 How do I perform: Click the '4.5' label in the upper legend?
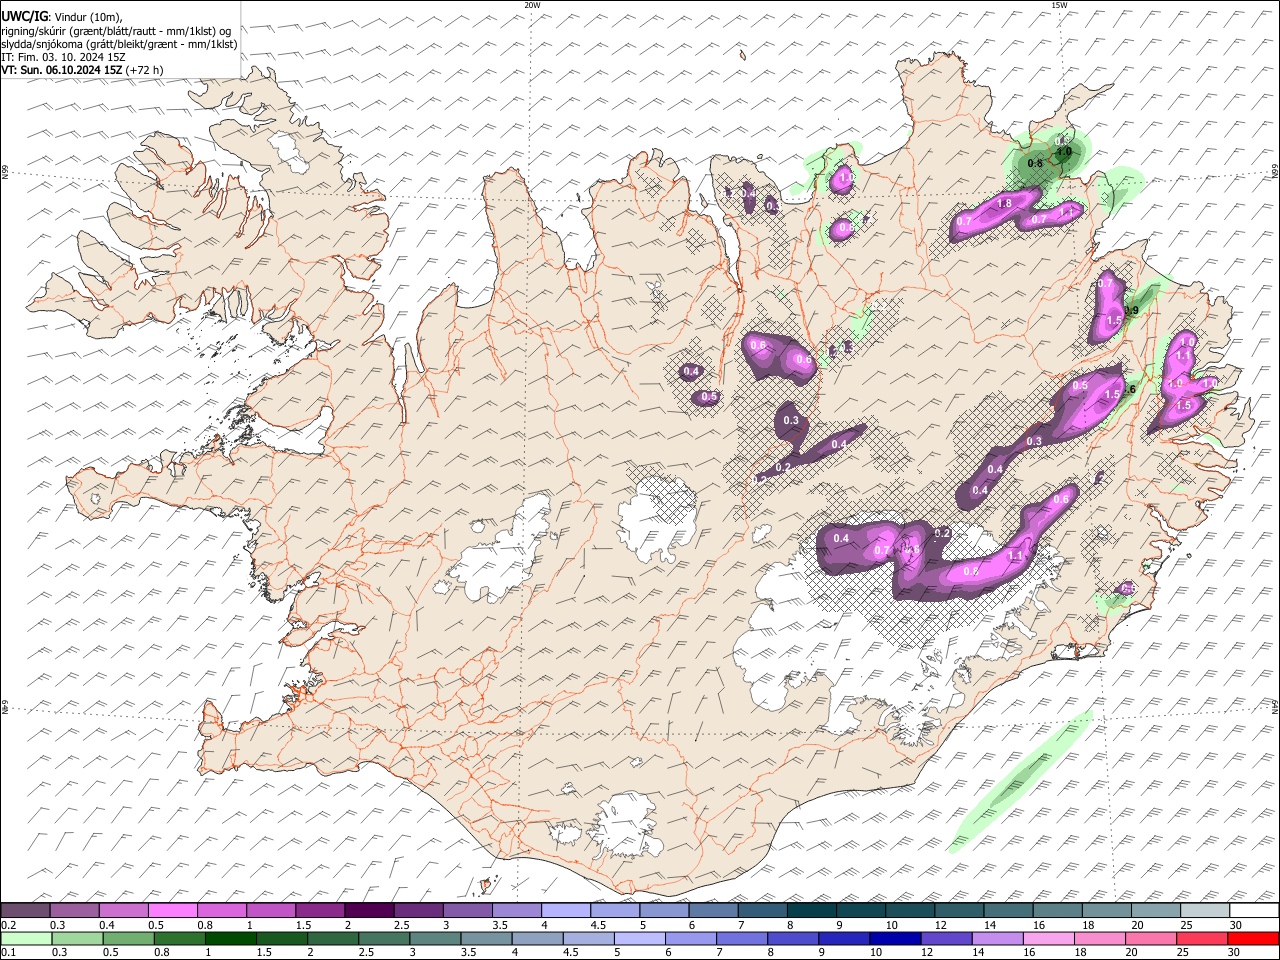point(598,925)
